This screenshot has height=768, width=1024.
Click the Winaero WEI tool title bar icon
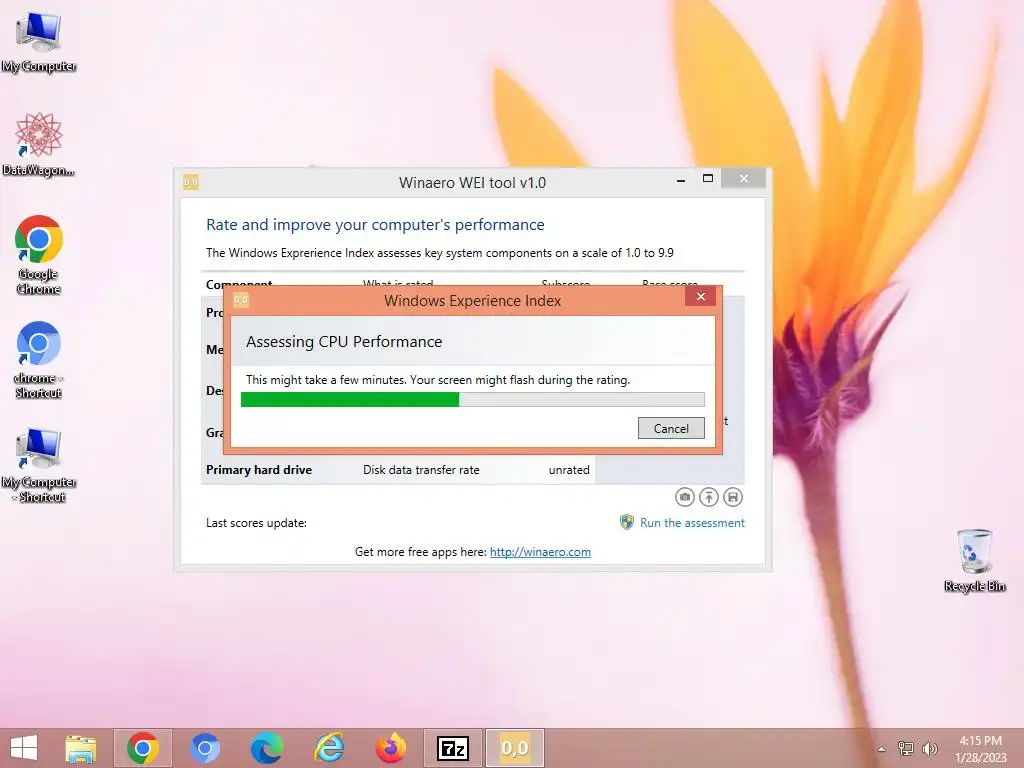pyautogui.click(x=191, y=182)
